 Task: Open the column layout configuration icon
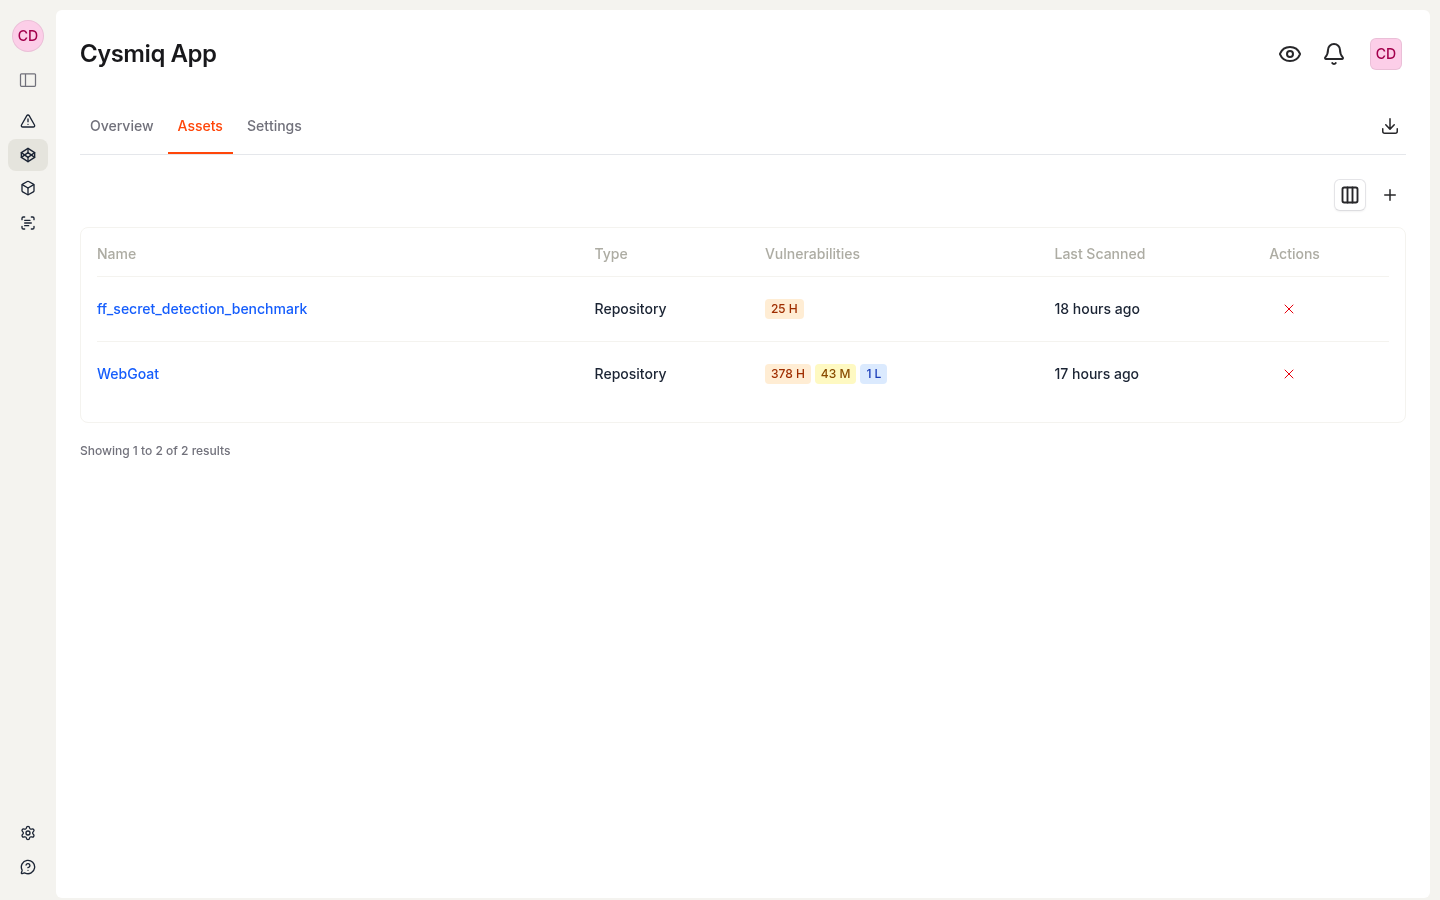click(x=1349, y=195)
